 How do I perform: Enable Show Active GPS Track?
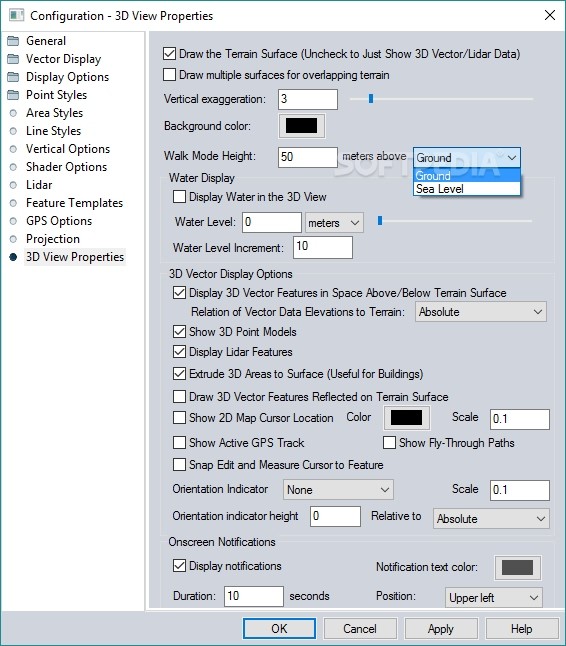coord(179,442)
